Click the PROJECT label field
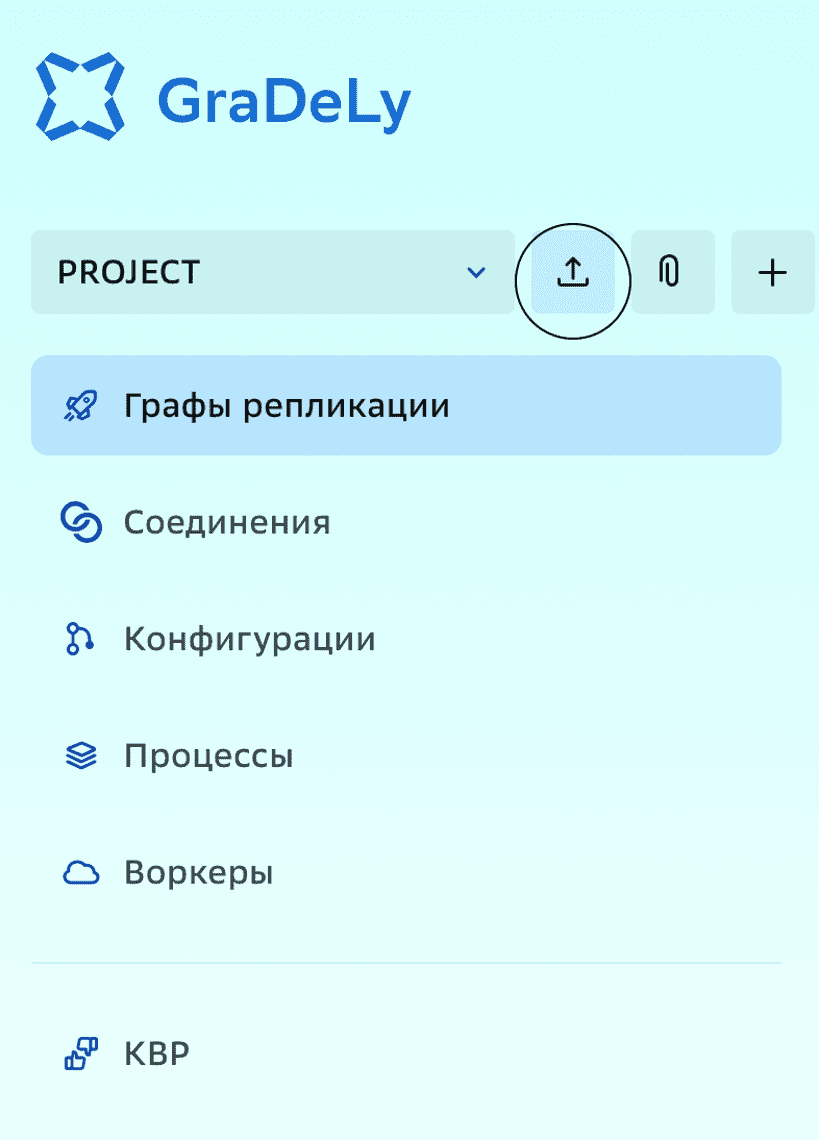Image resolution: width=820 pixels, height=1141 pixels. [x=127, y=271]
